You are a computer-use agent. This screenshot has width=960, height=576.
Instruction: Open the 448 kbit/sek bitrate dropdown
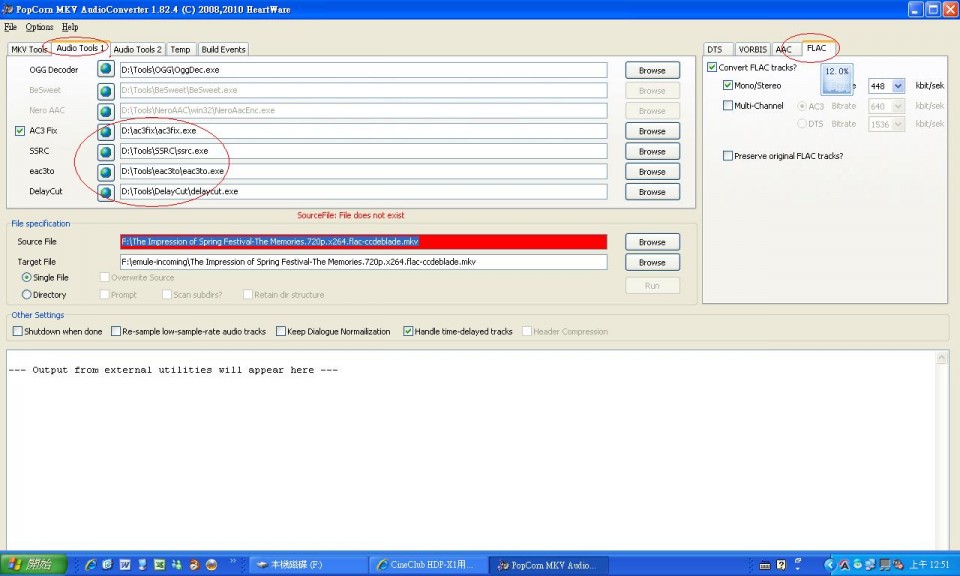[x=898, y=86]
